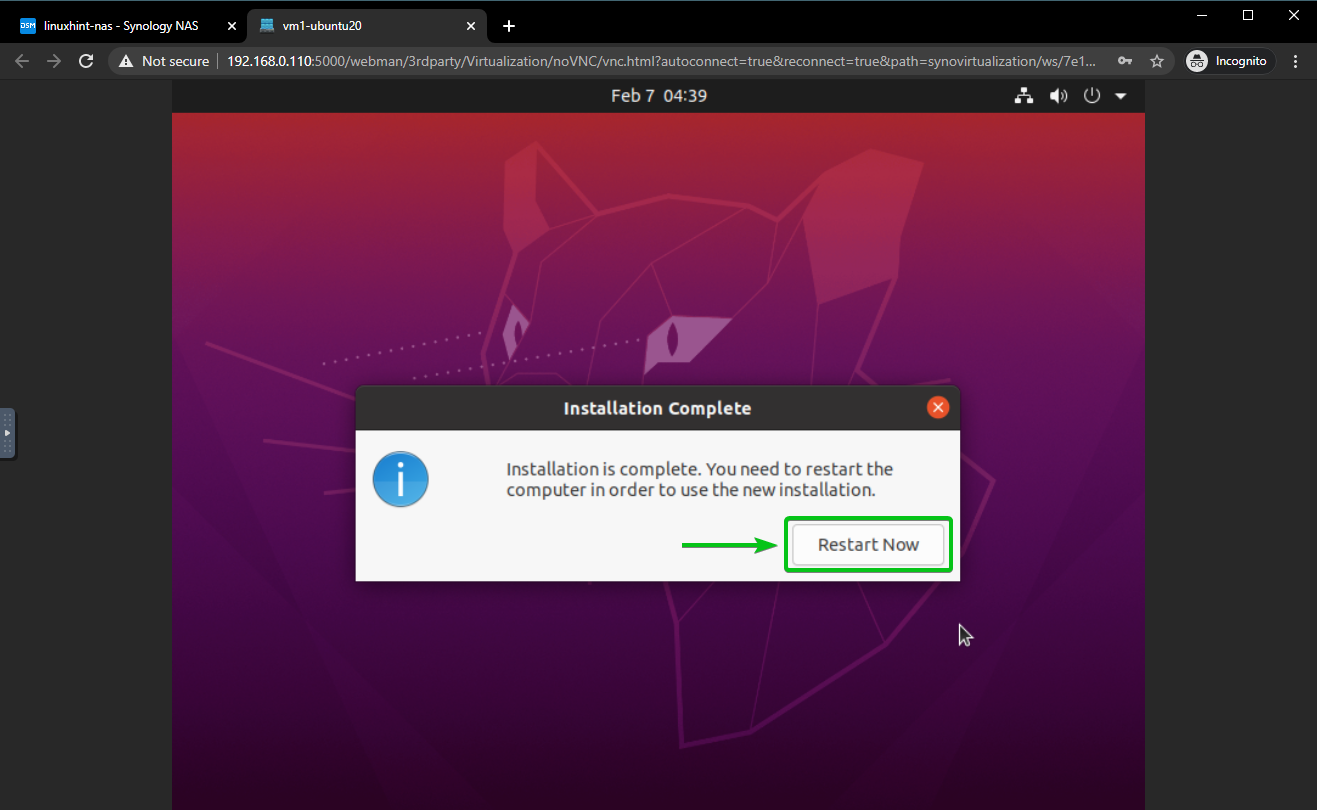This screenshot has height=810, width=1317.
Task: Switch to the linuxhint-nas Synology NAS tab
Action: point(124,26)
